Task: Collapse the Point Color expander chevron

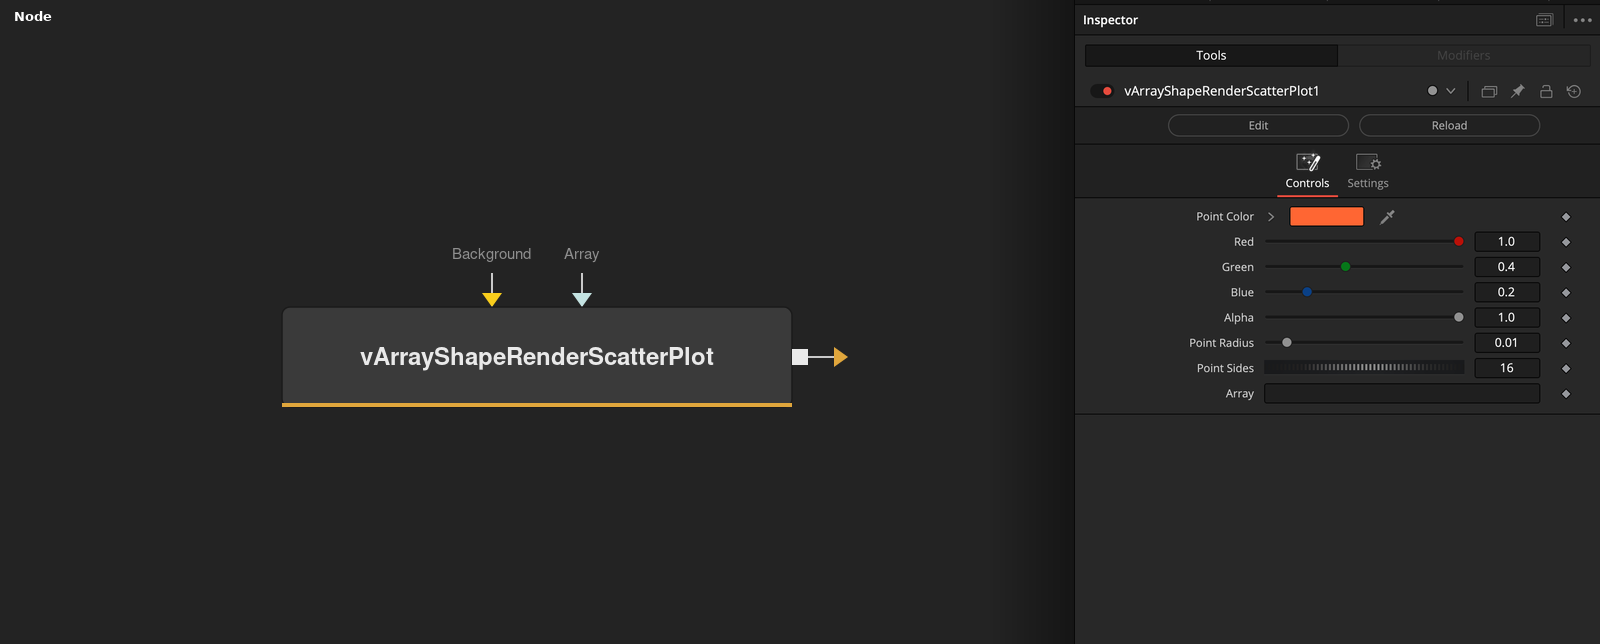Action: point(1271,217)
